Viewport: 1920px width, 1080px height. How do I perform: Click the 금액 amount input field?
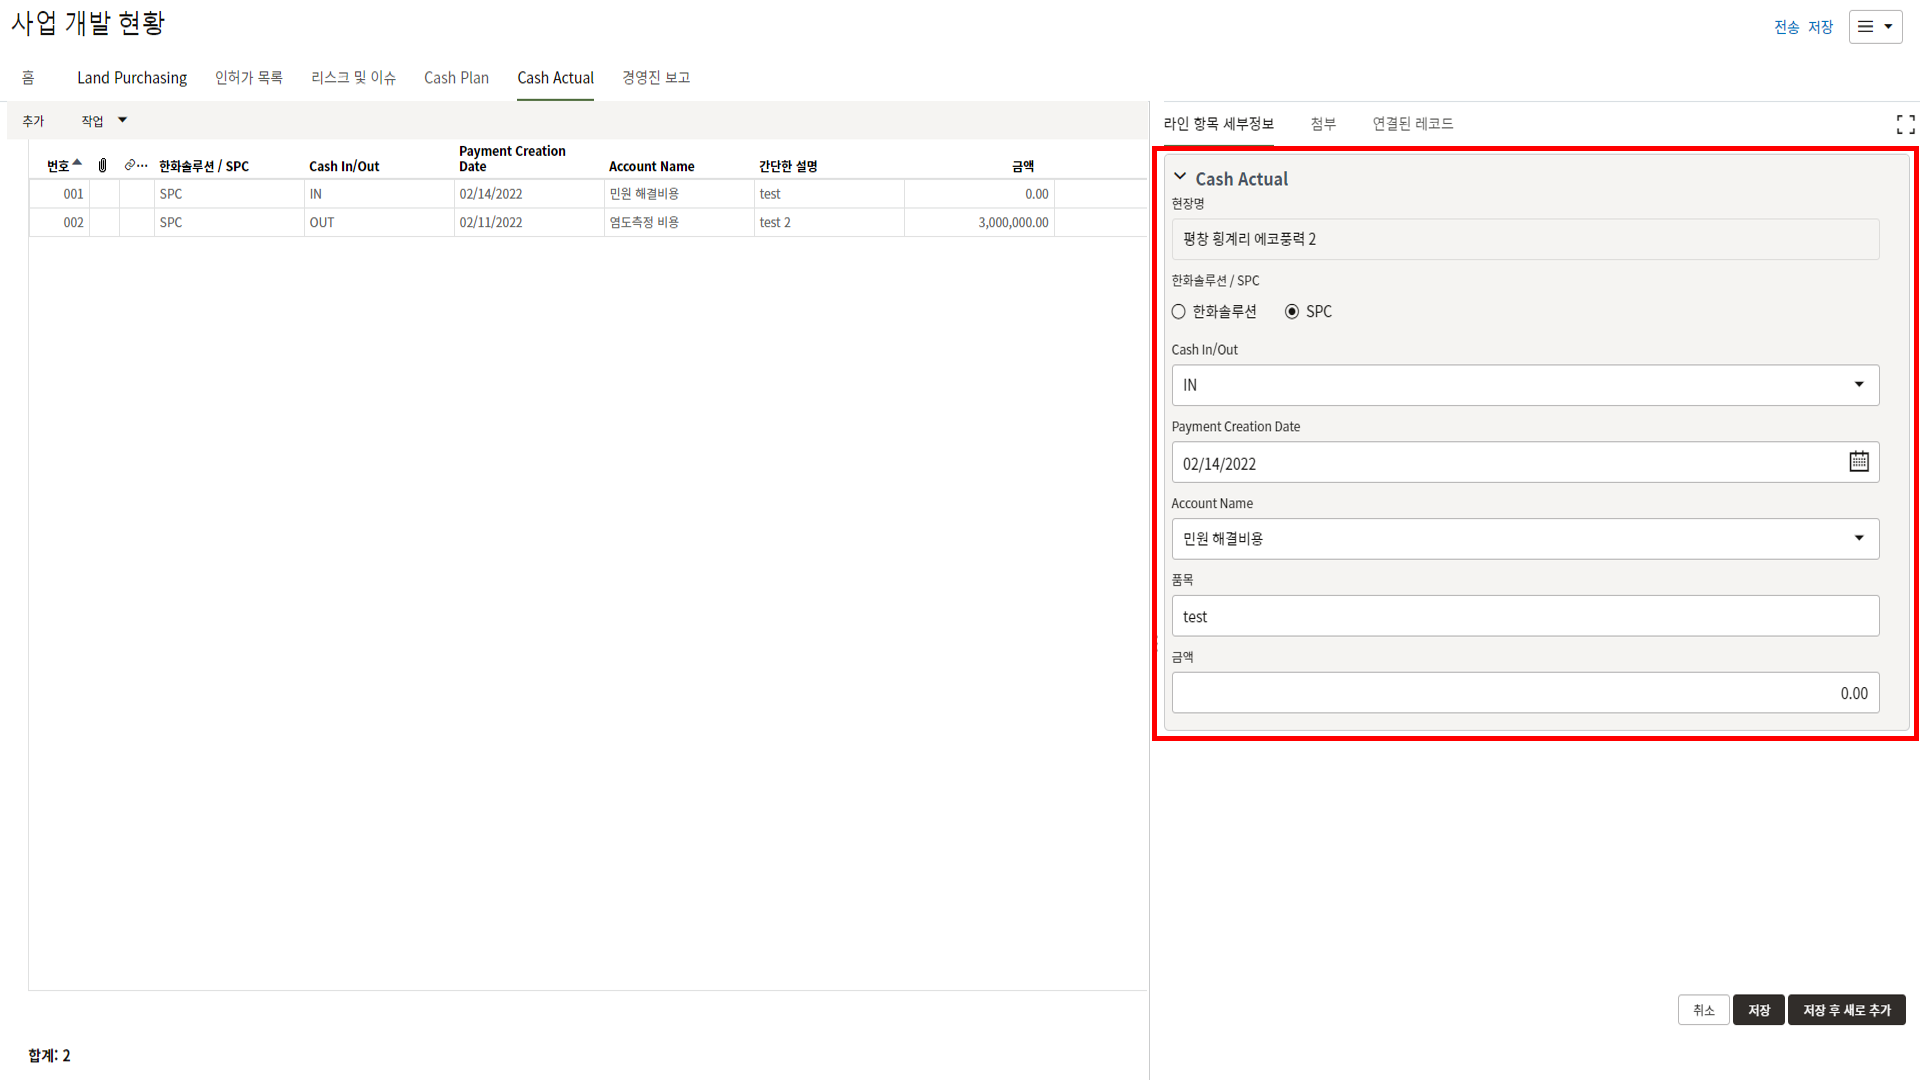tap(1524, 693)
